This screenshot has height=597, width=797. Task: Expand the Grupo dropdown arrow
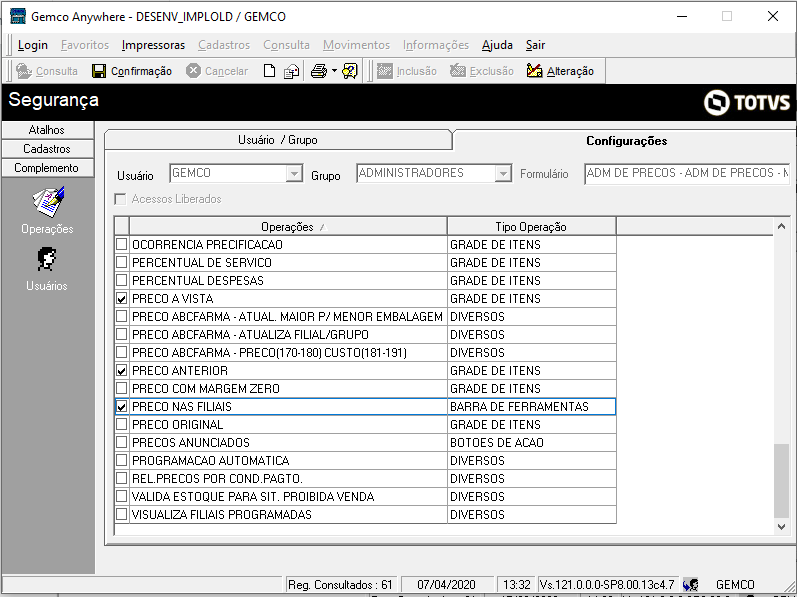[x=503, y=174]
